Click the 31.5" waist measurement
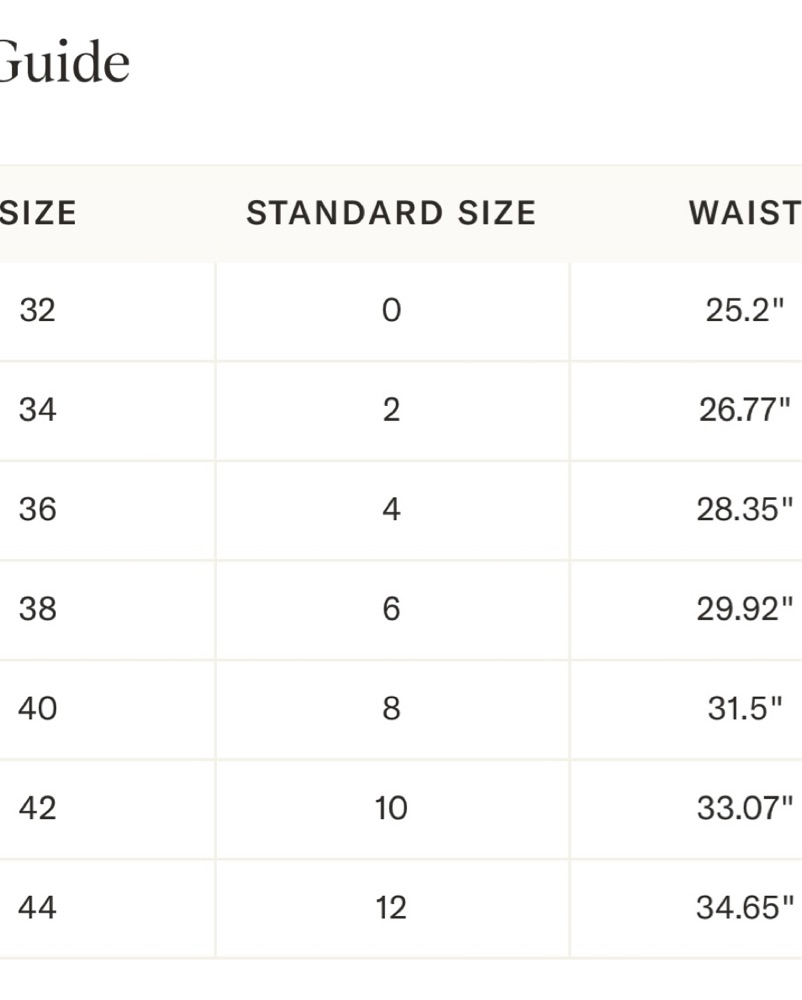 point(744,708)
